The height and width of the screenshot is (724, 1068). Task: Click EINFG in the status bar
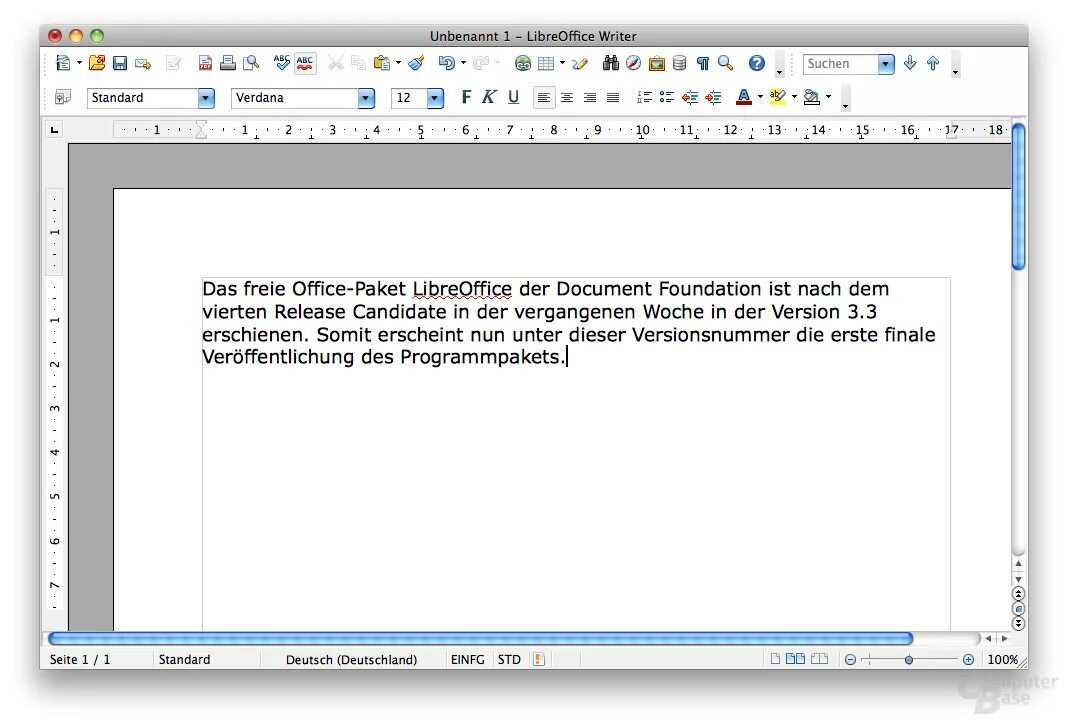467,659
